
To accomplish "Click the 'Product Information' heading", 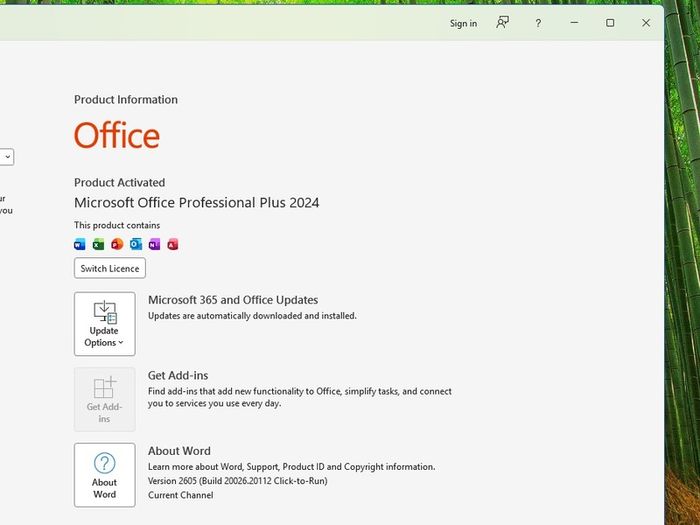I will pyautogui.click(x=126, y=100).
